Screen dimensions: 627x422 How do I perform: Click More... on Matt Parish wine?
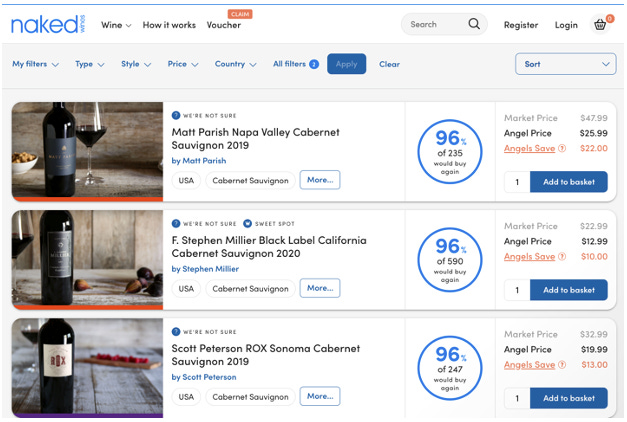pos(320,180)
